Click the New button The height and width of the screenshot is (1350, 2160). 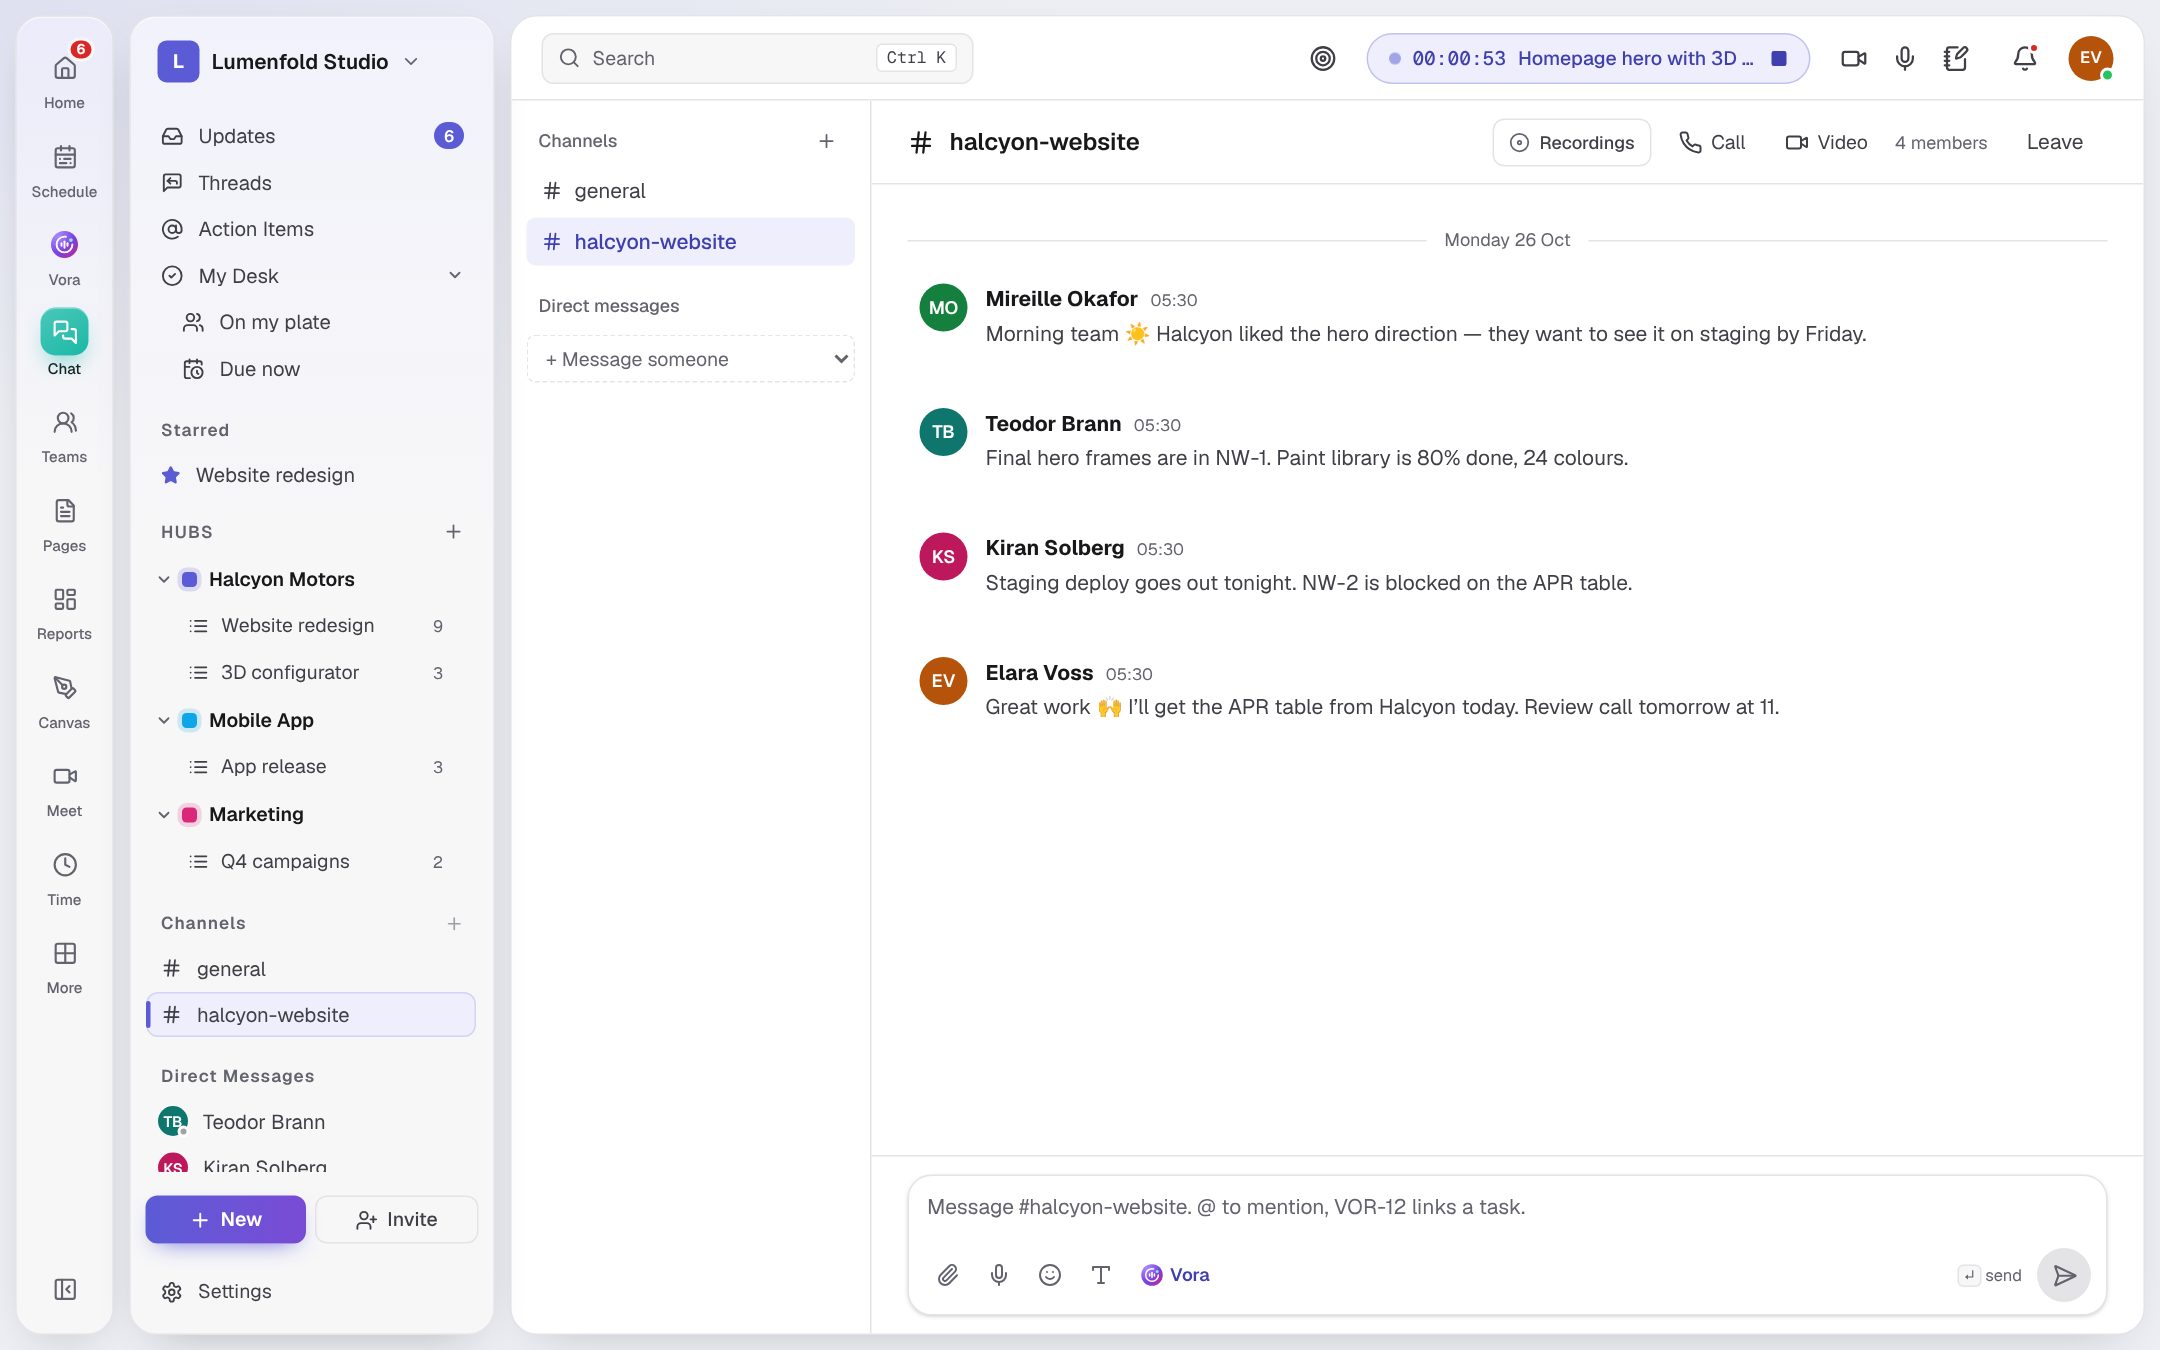(226, 1219)
